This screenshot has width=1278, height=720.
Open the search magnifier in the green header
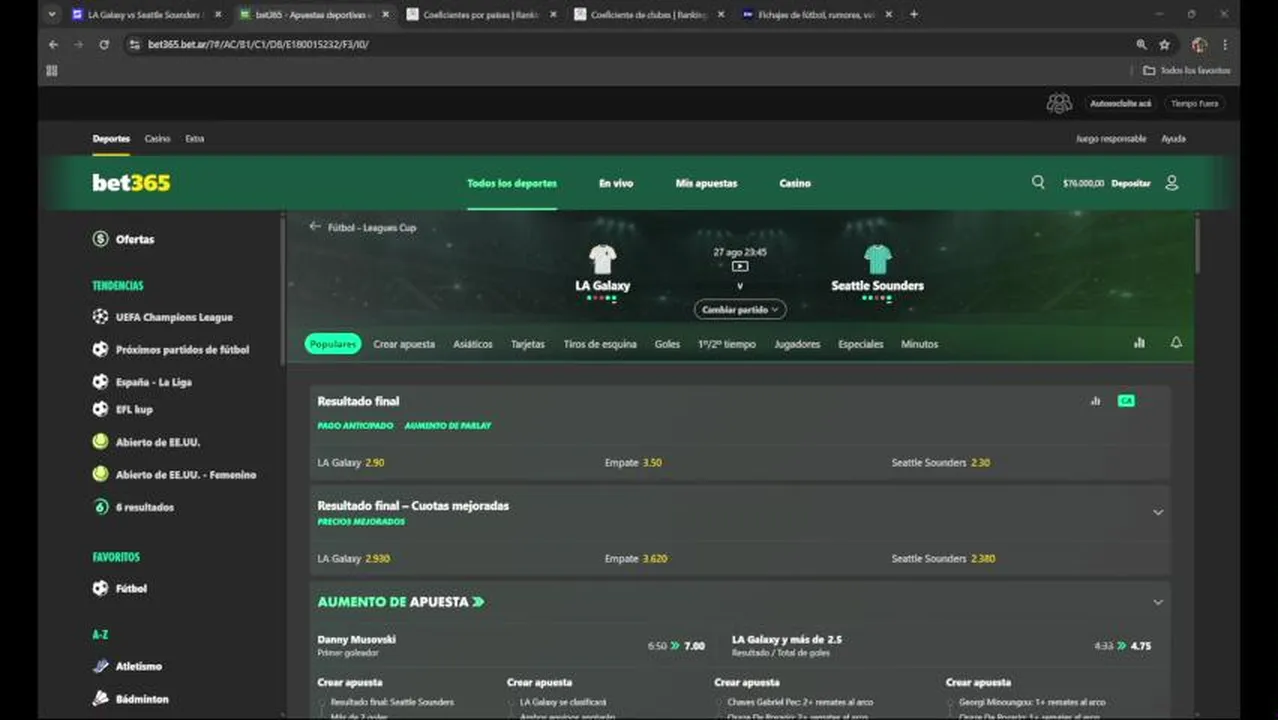(1038, 182)
